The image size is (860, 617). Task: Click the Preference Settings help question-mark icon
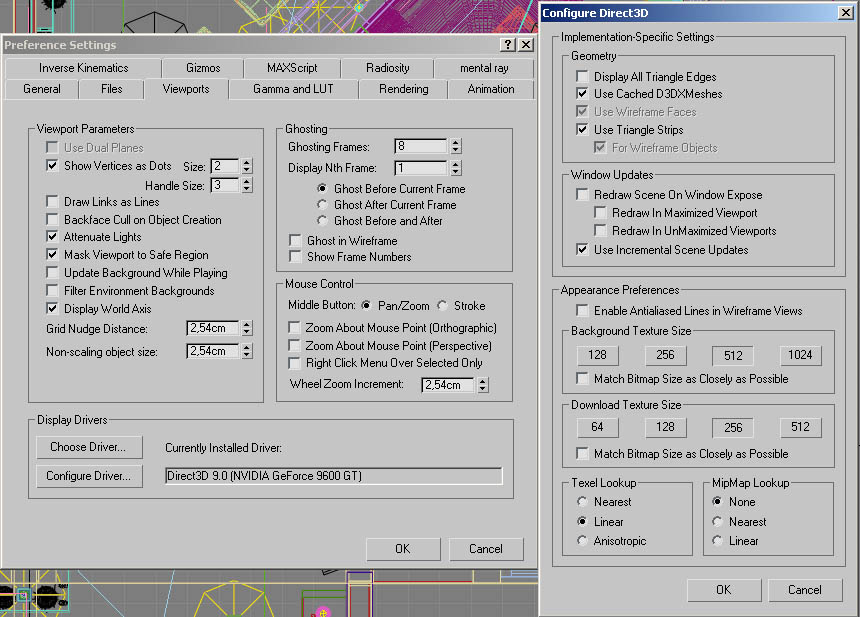point(508,45)
